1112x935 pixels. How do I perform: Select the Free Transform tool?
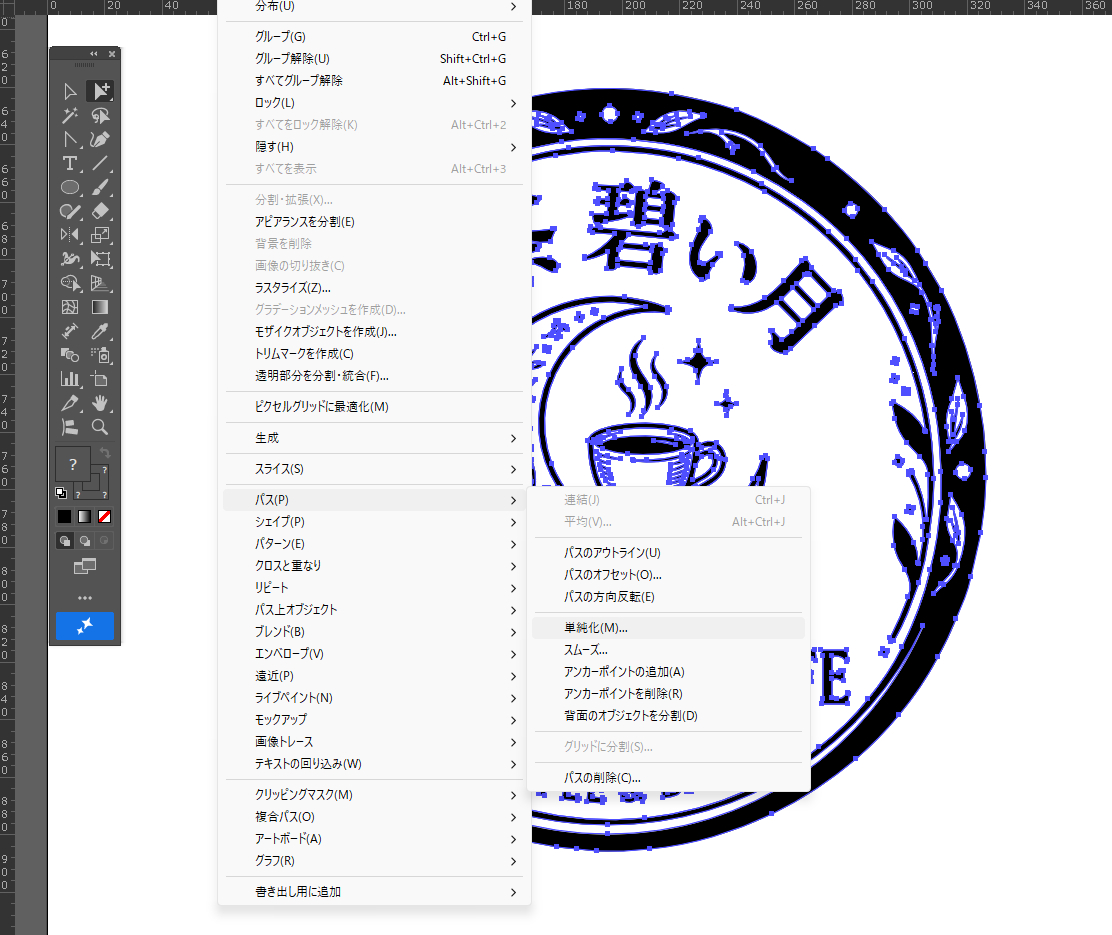pos(100,260)
